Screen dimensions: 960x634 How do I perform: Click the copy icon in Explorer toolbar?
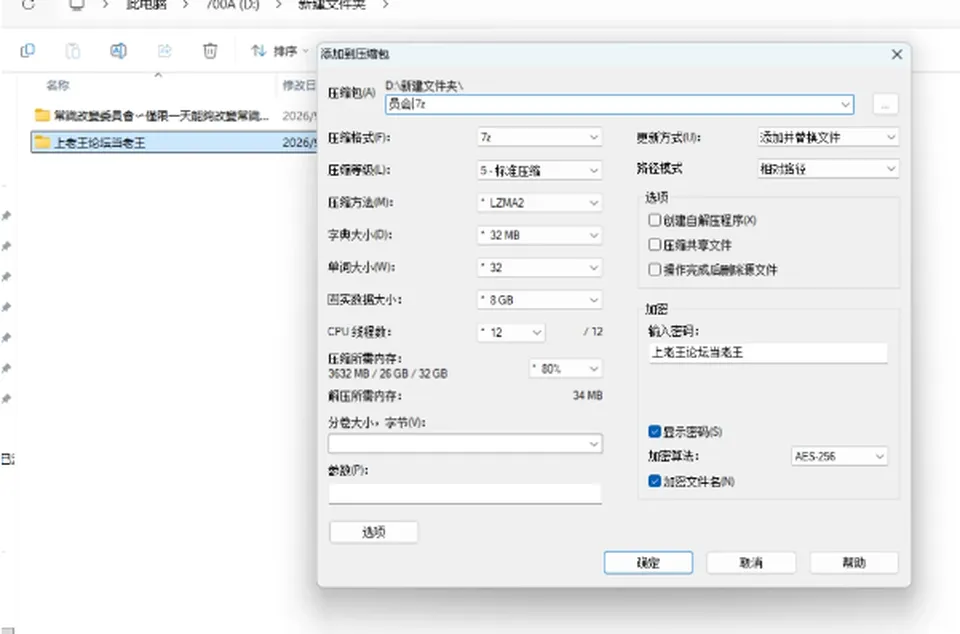coord(28,51)
